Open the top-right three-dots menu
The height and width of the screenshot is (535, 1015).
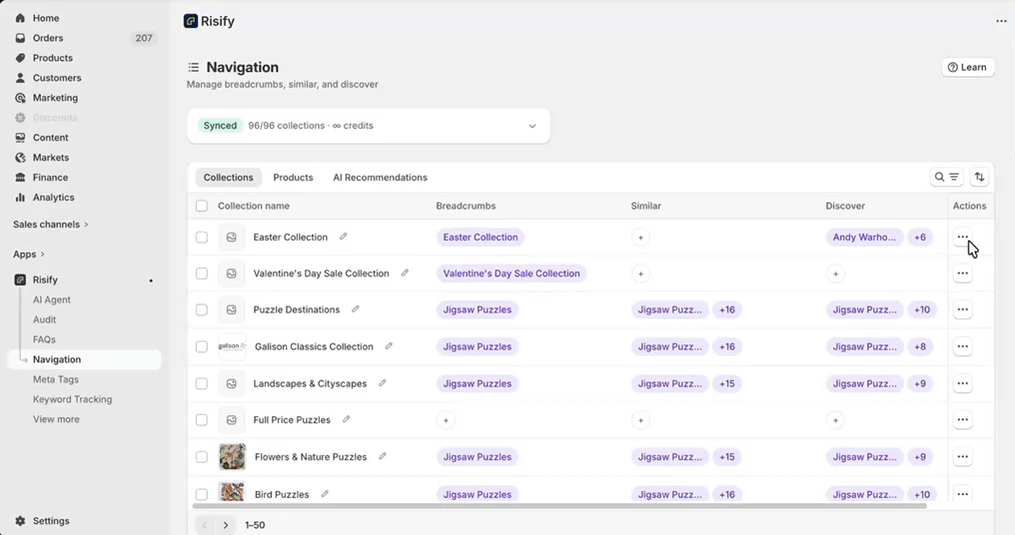pos(1001,21)
